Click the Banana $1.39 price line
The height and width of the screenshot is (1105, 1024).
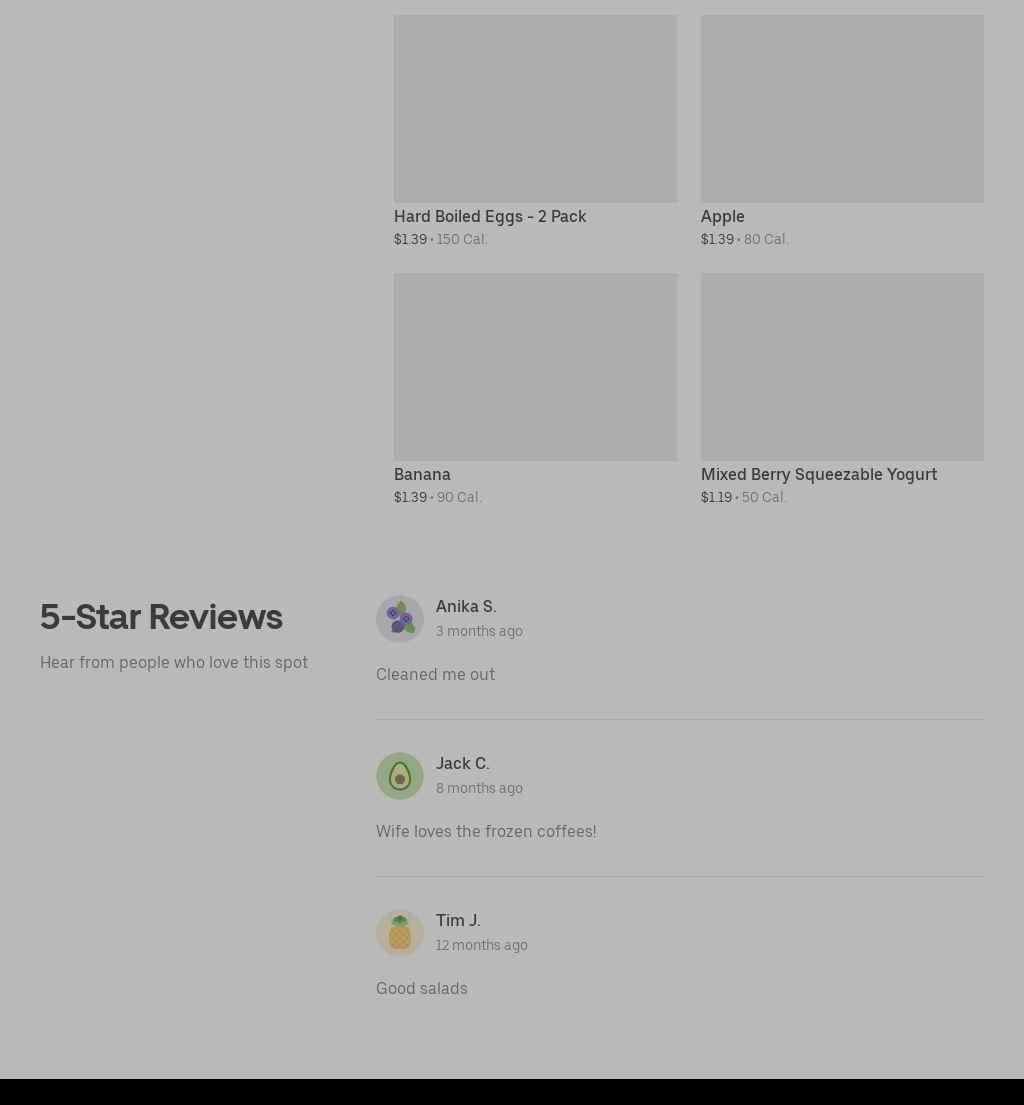coord(438,497)
